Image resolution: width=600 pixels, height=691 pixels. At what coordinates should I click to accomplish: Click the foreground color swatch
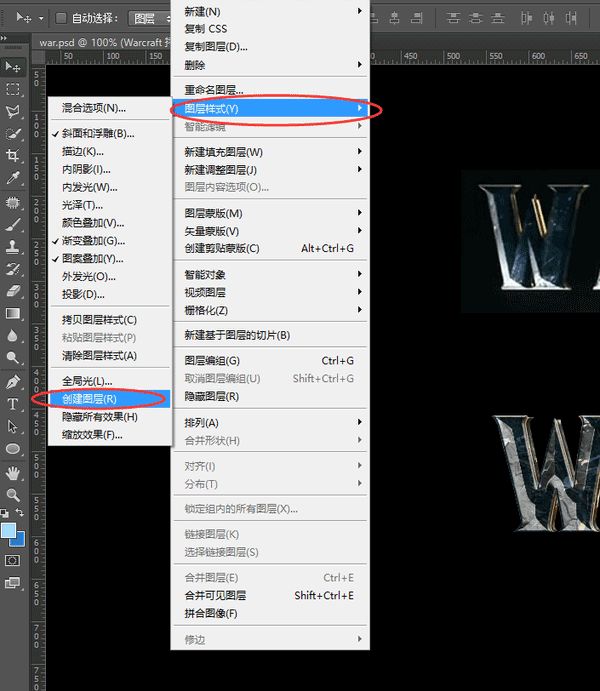(x=8, y=530)
